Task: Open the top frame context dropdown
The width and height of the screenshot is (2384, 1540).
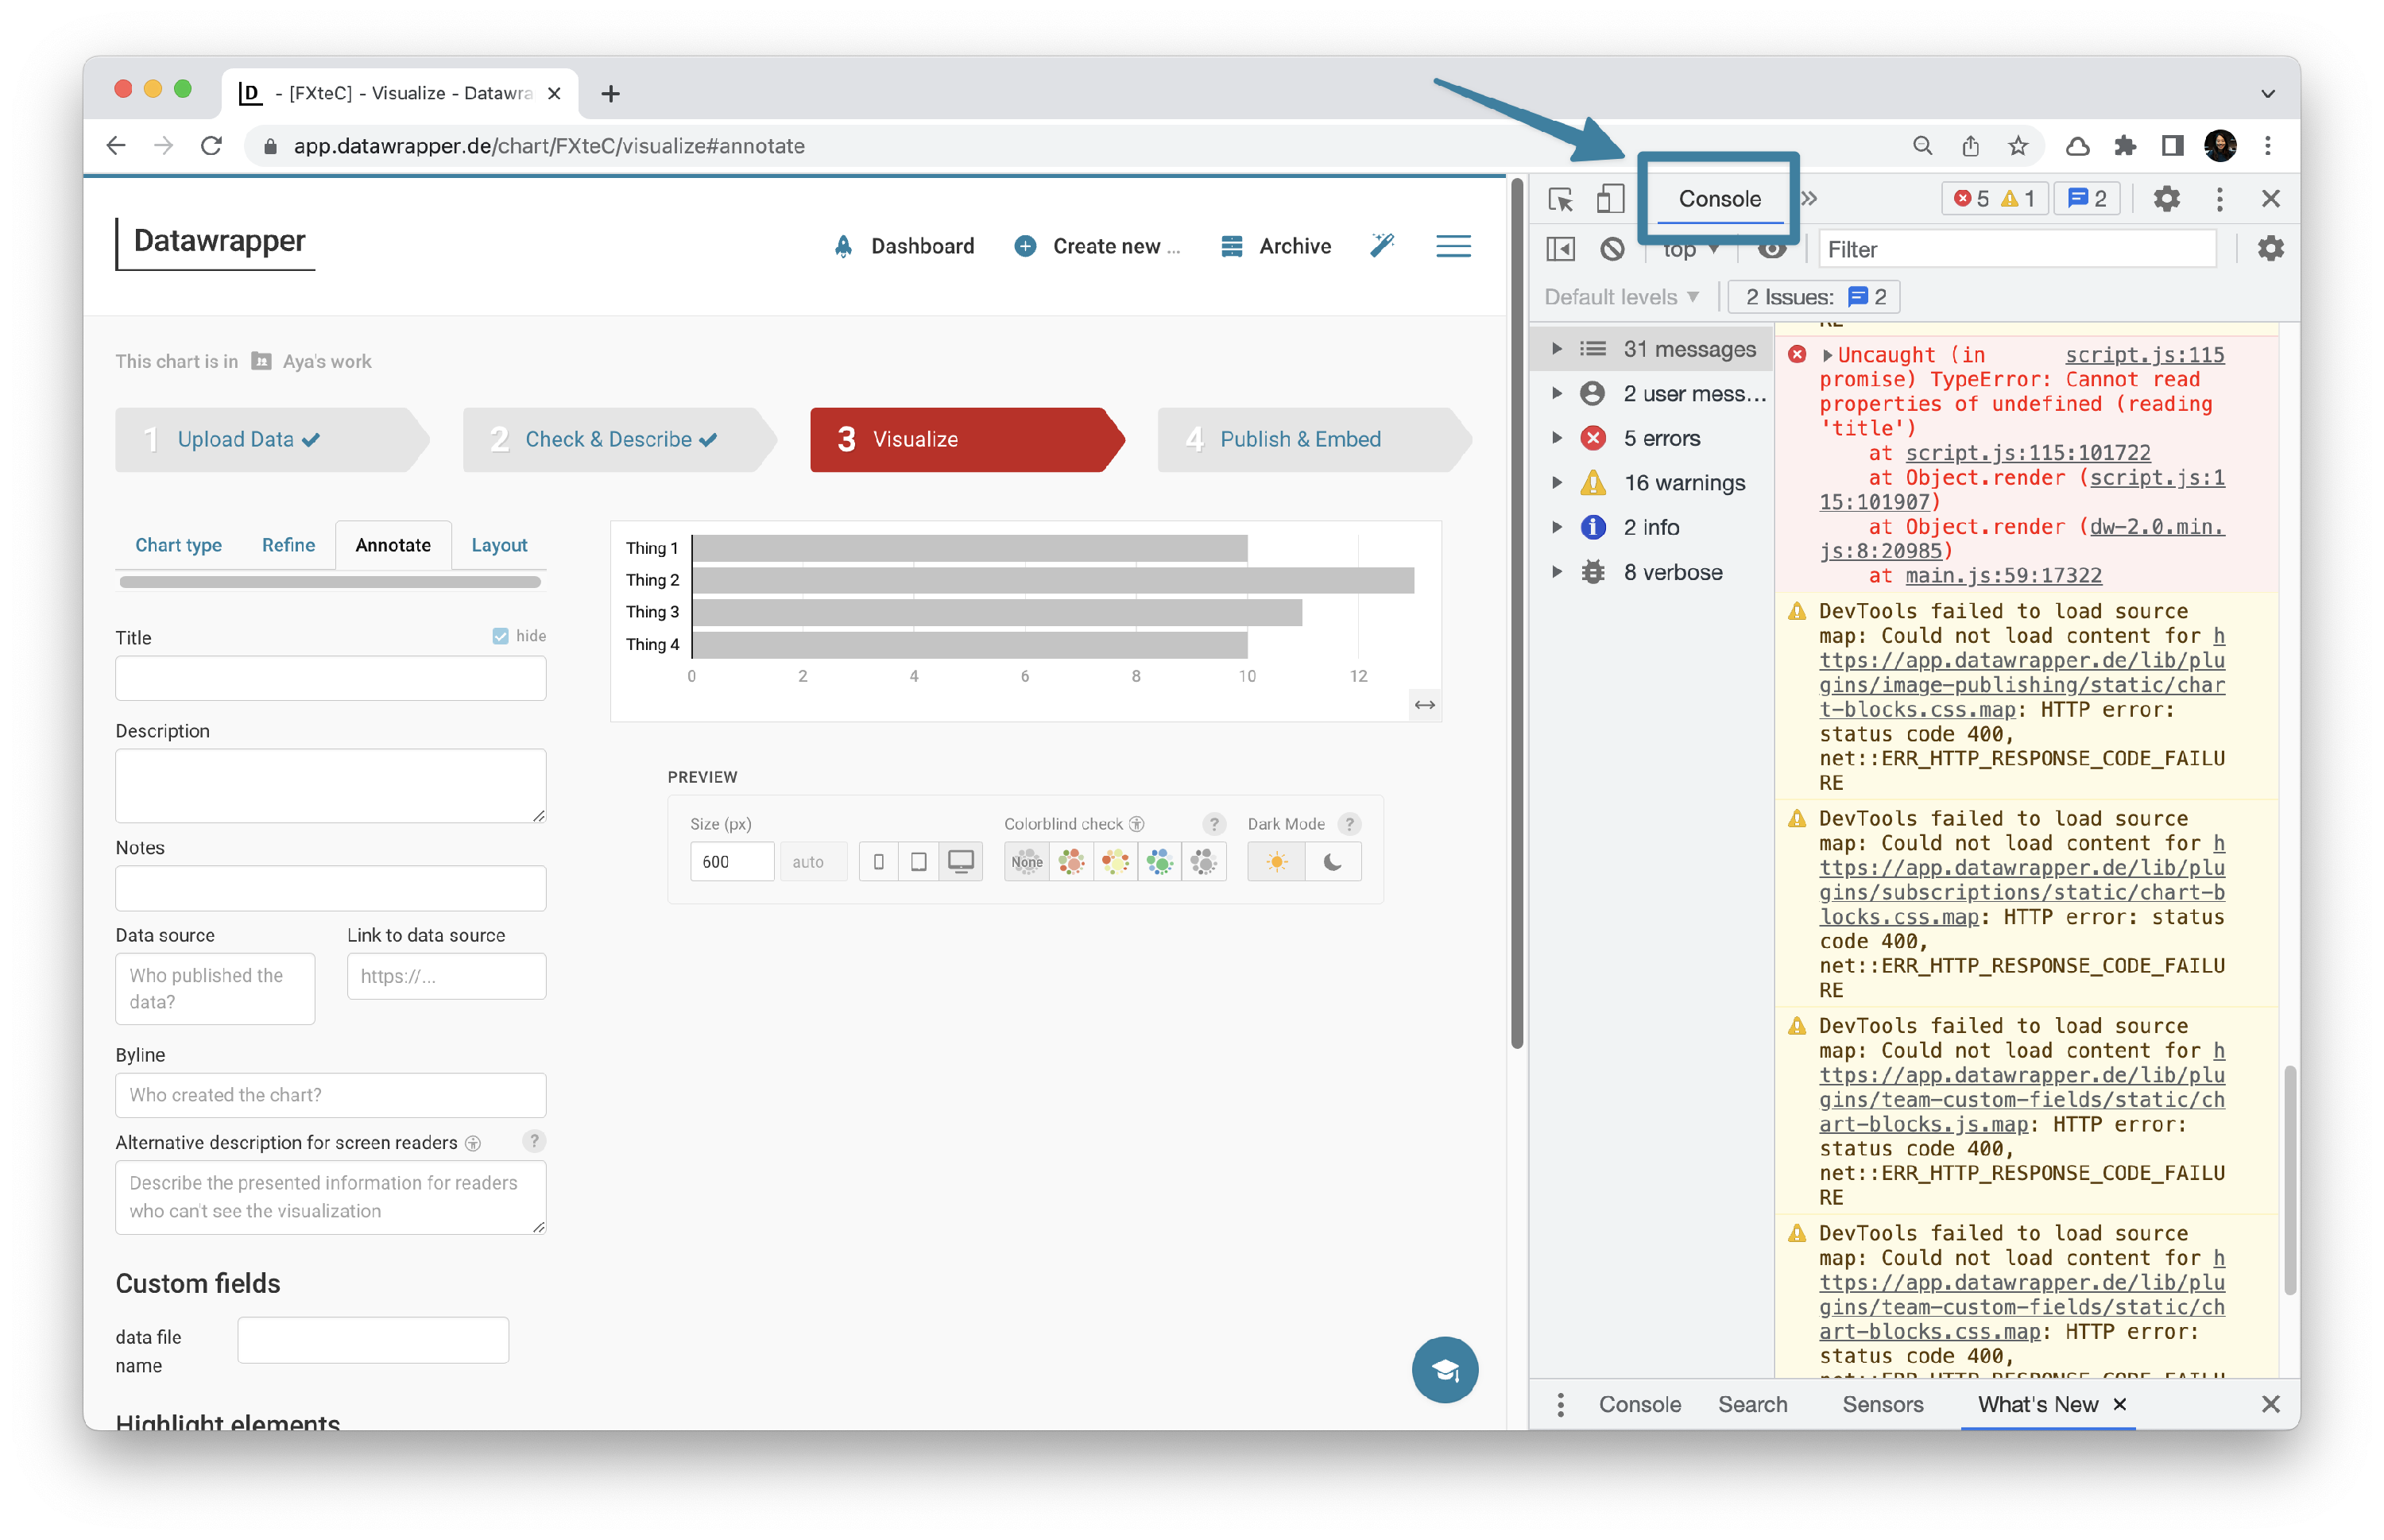Action: 1689,249
